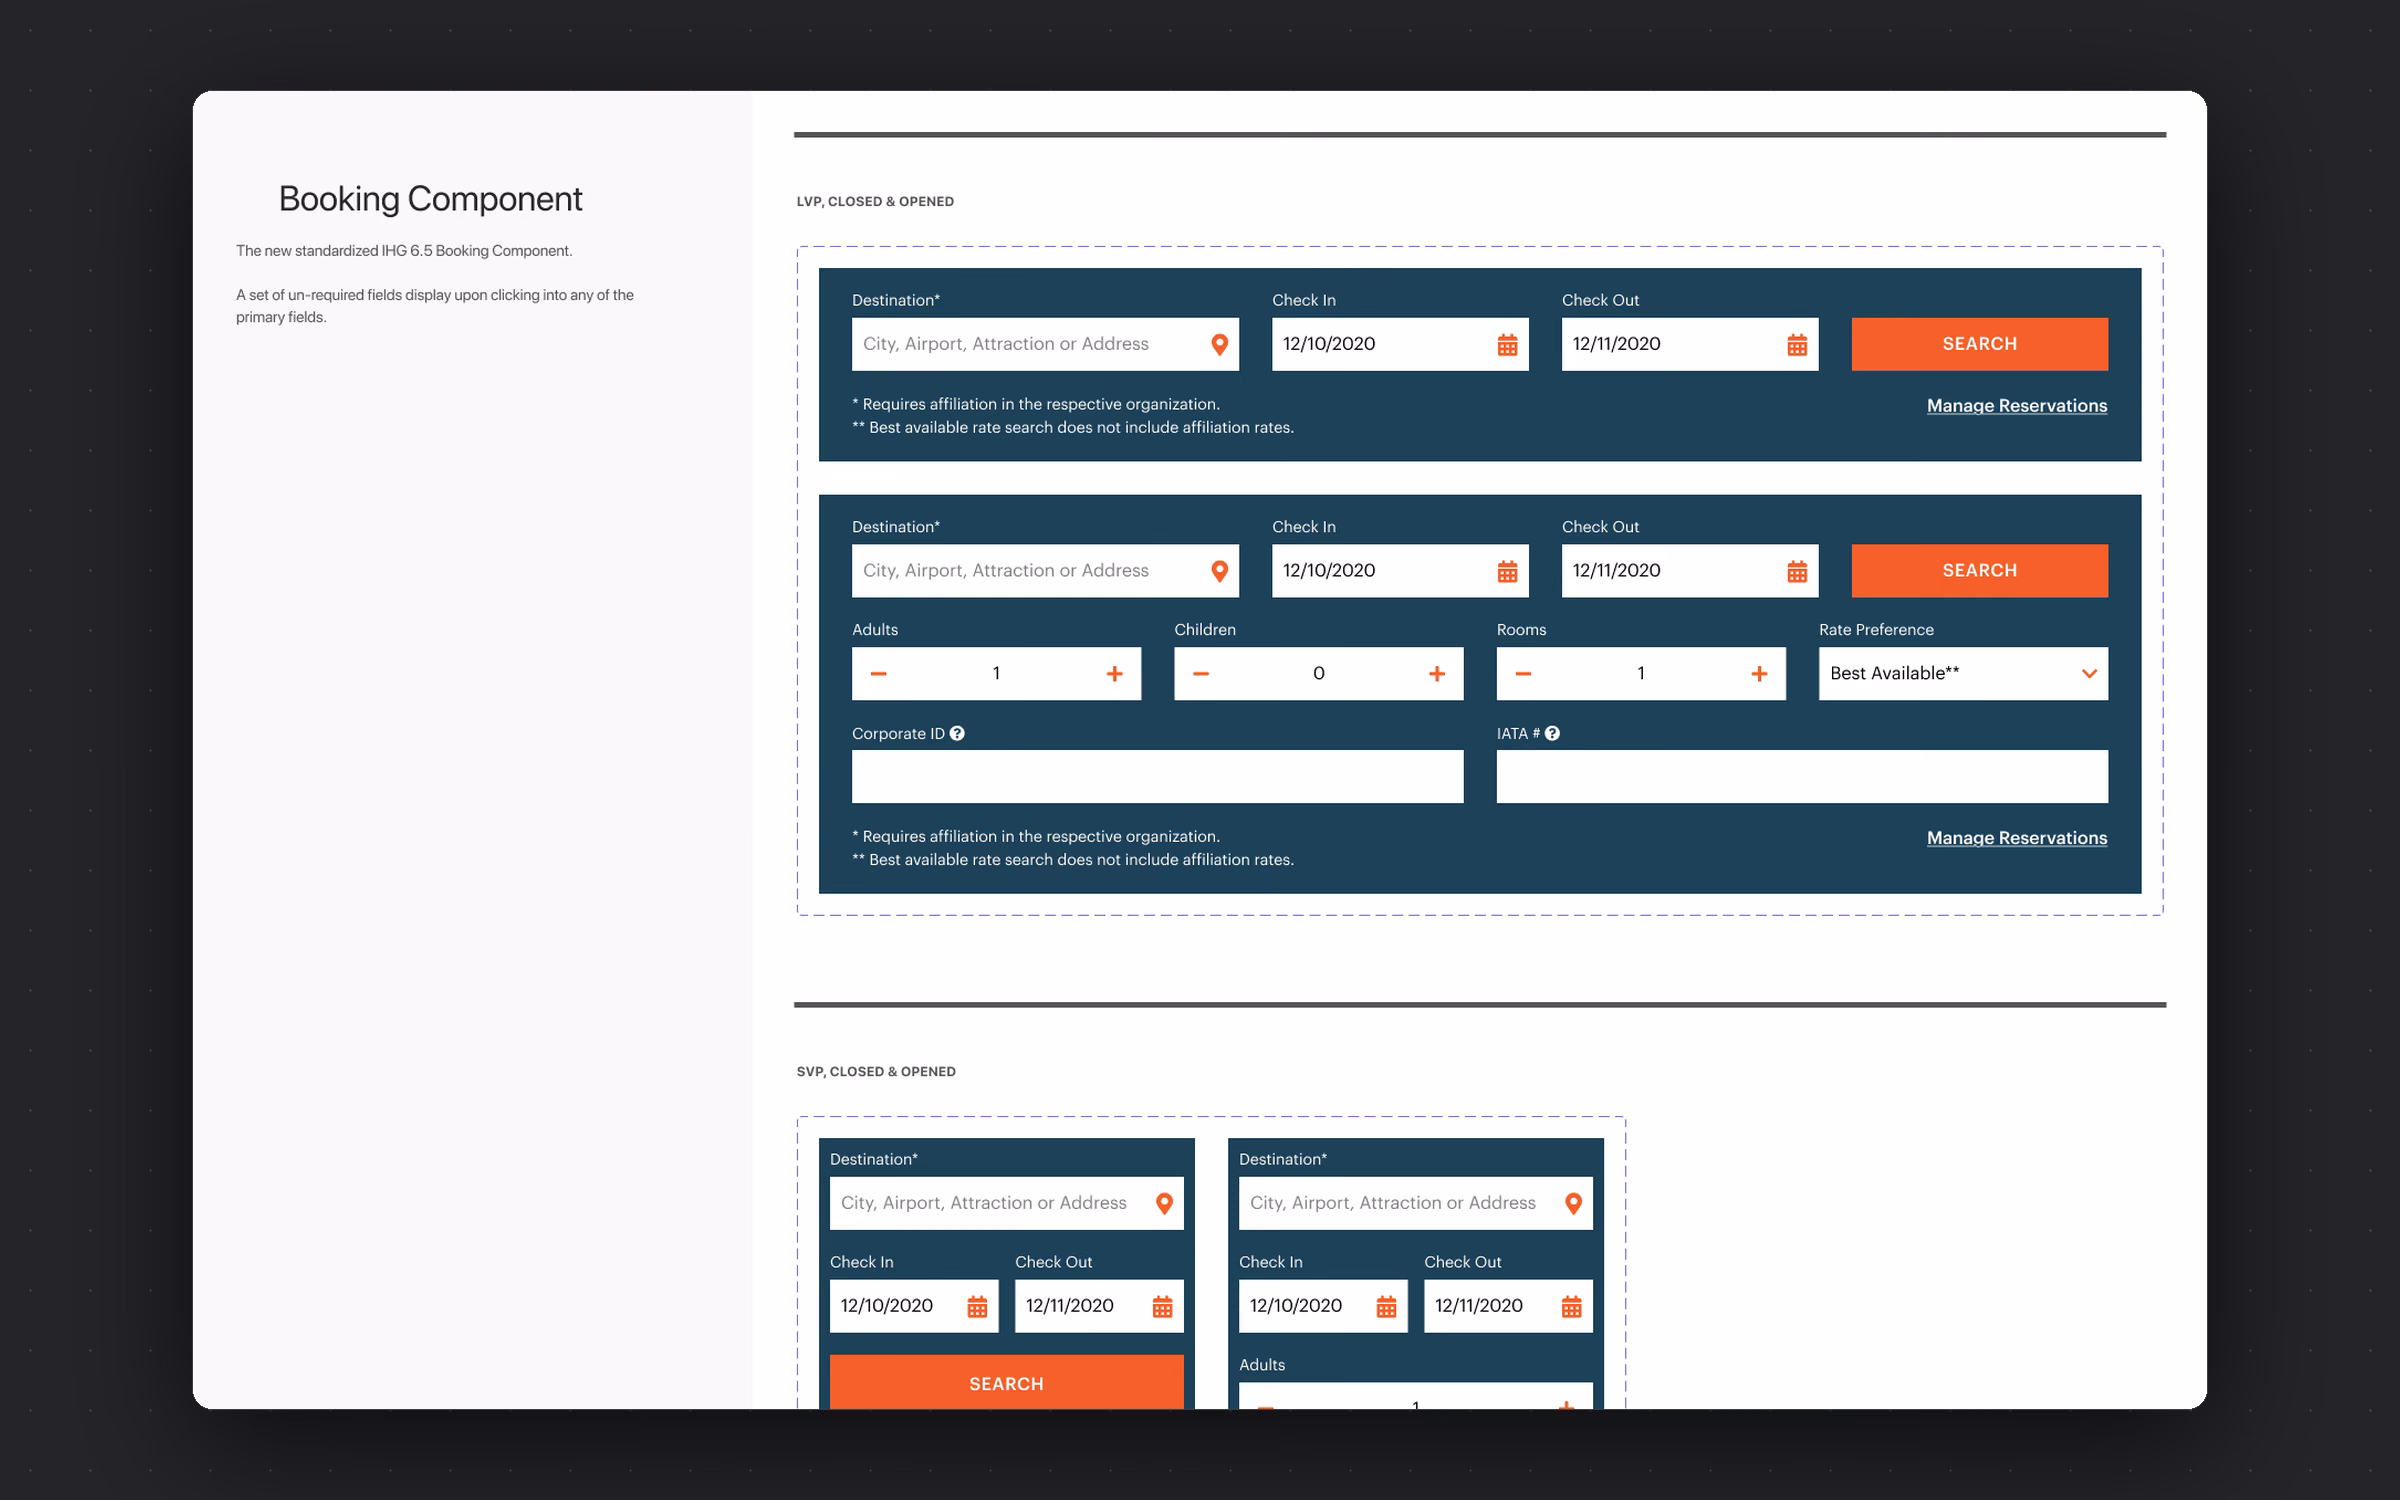Click Check Out date field in closed SVP form
The width and height of the screenshot is (2400, 1500).
(1099, 1306)
